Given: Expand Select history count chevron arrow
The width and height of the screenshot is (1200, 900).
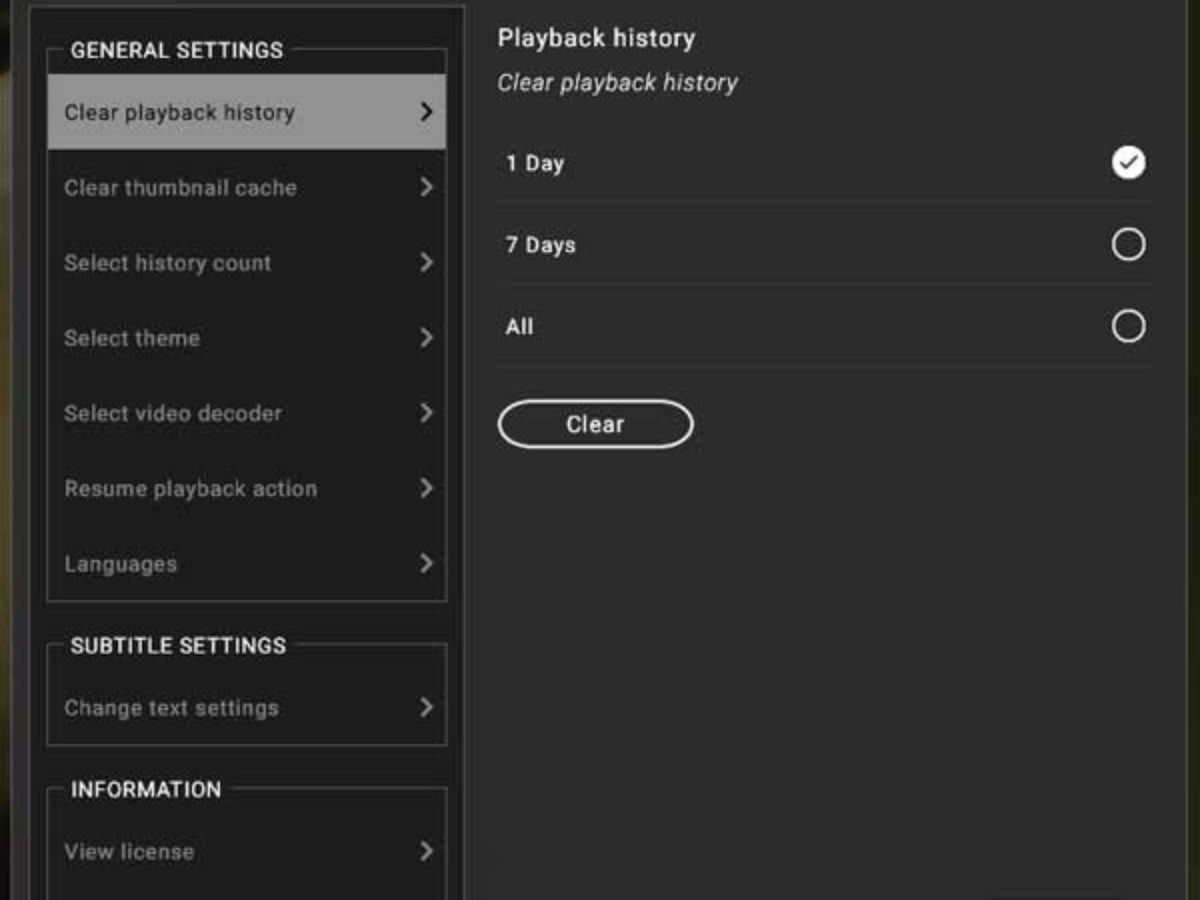Looking at the screenshot, I should click(x=427, y=263).
